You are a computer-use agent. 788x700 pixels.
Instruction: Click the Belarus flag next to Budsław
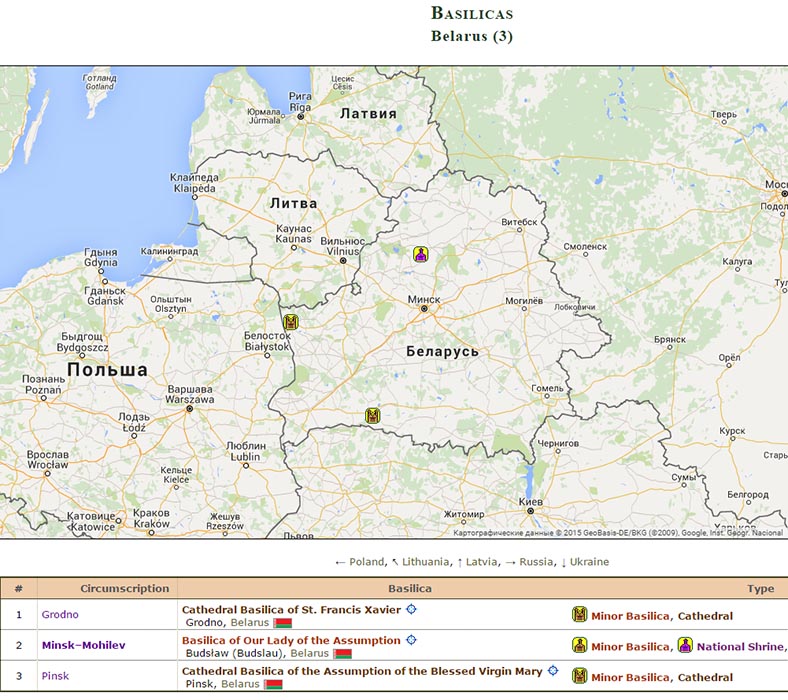[x=342, y=654]
